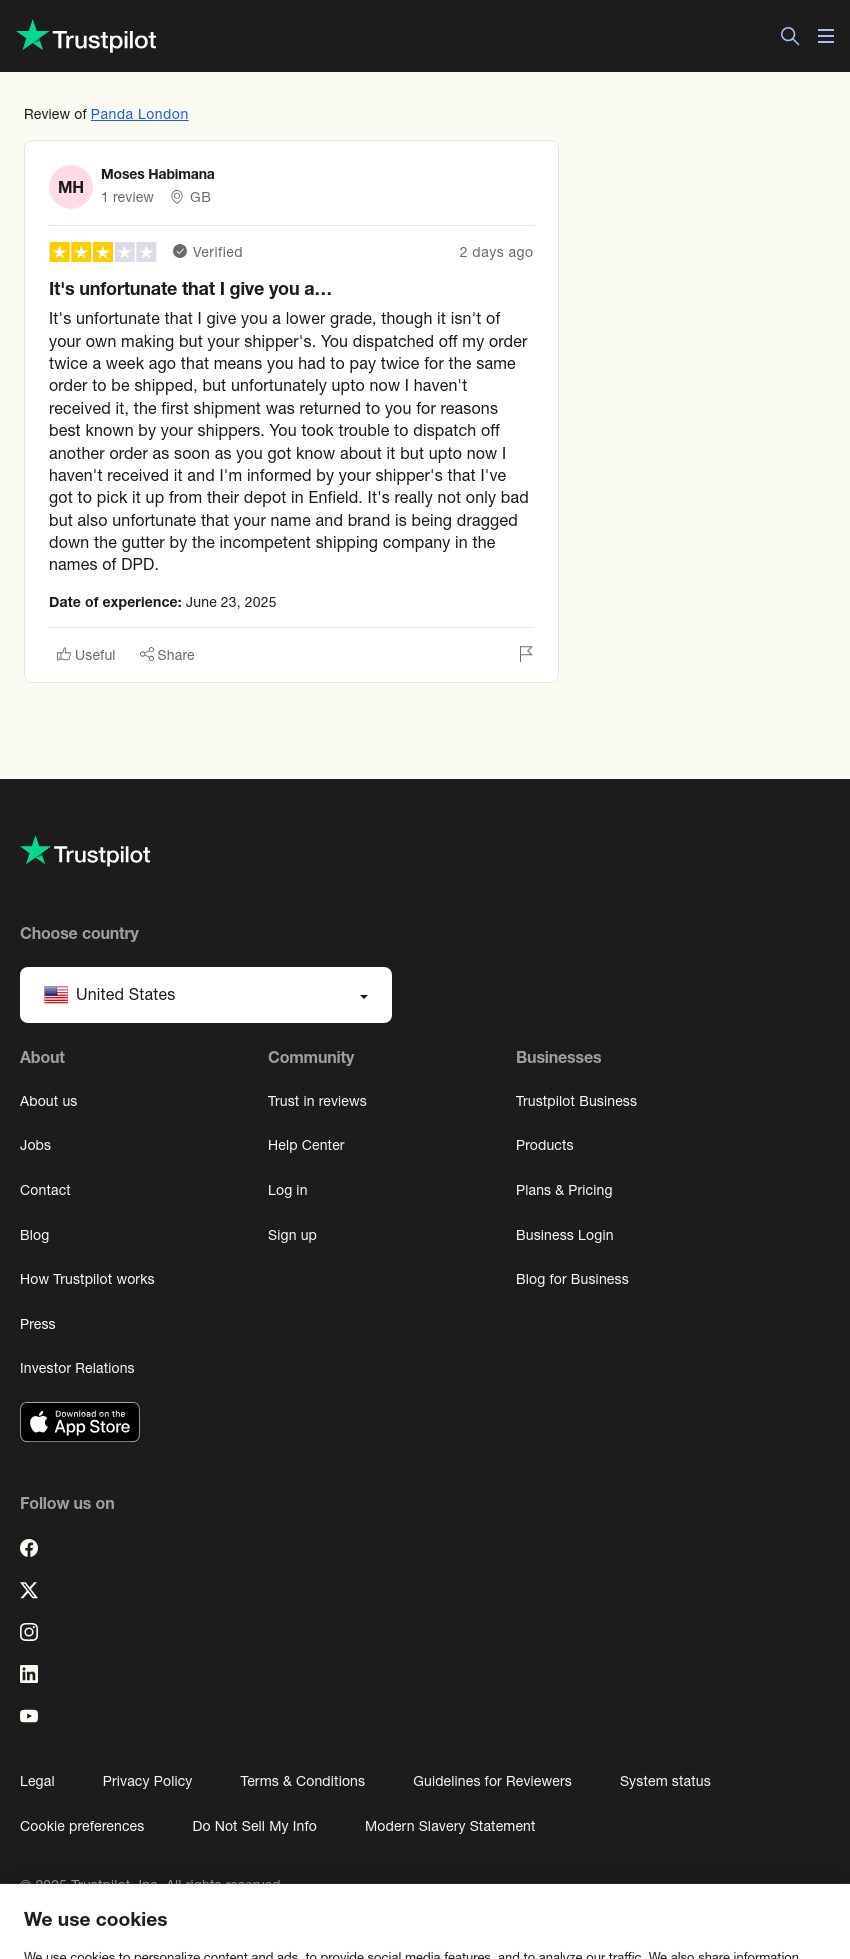Viewport: 850px width, 1959px height.
Task: Open the United States country dropdown
Action: pyautogui.click(x=206, y=995)
